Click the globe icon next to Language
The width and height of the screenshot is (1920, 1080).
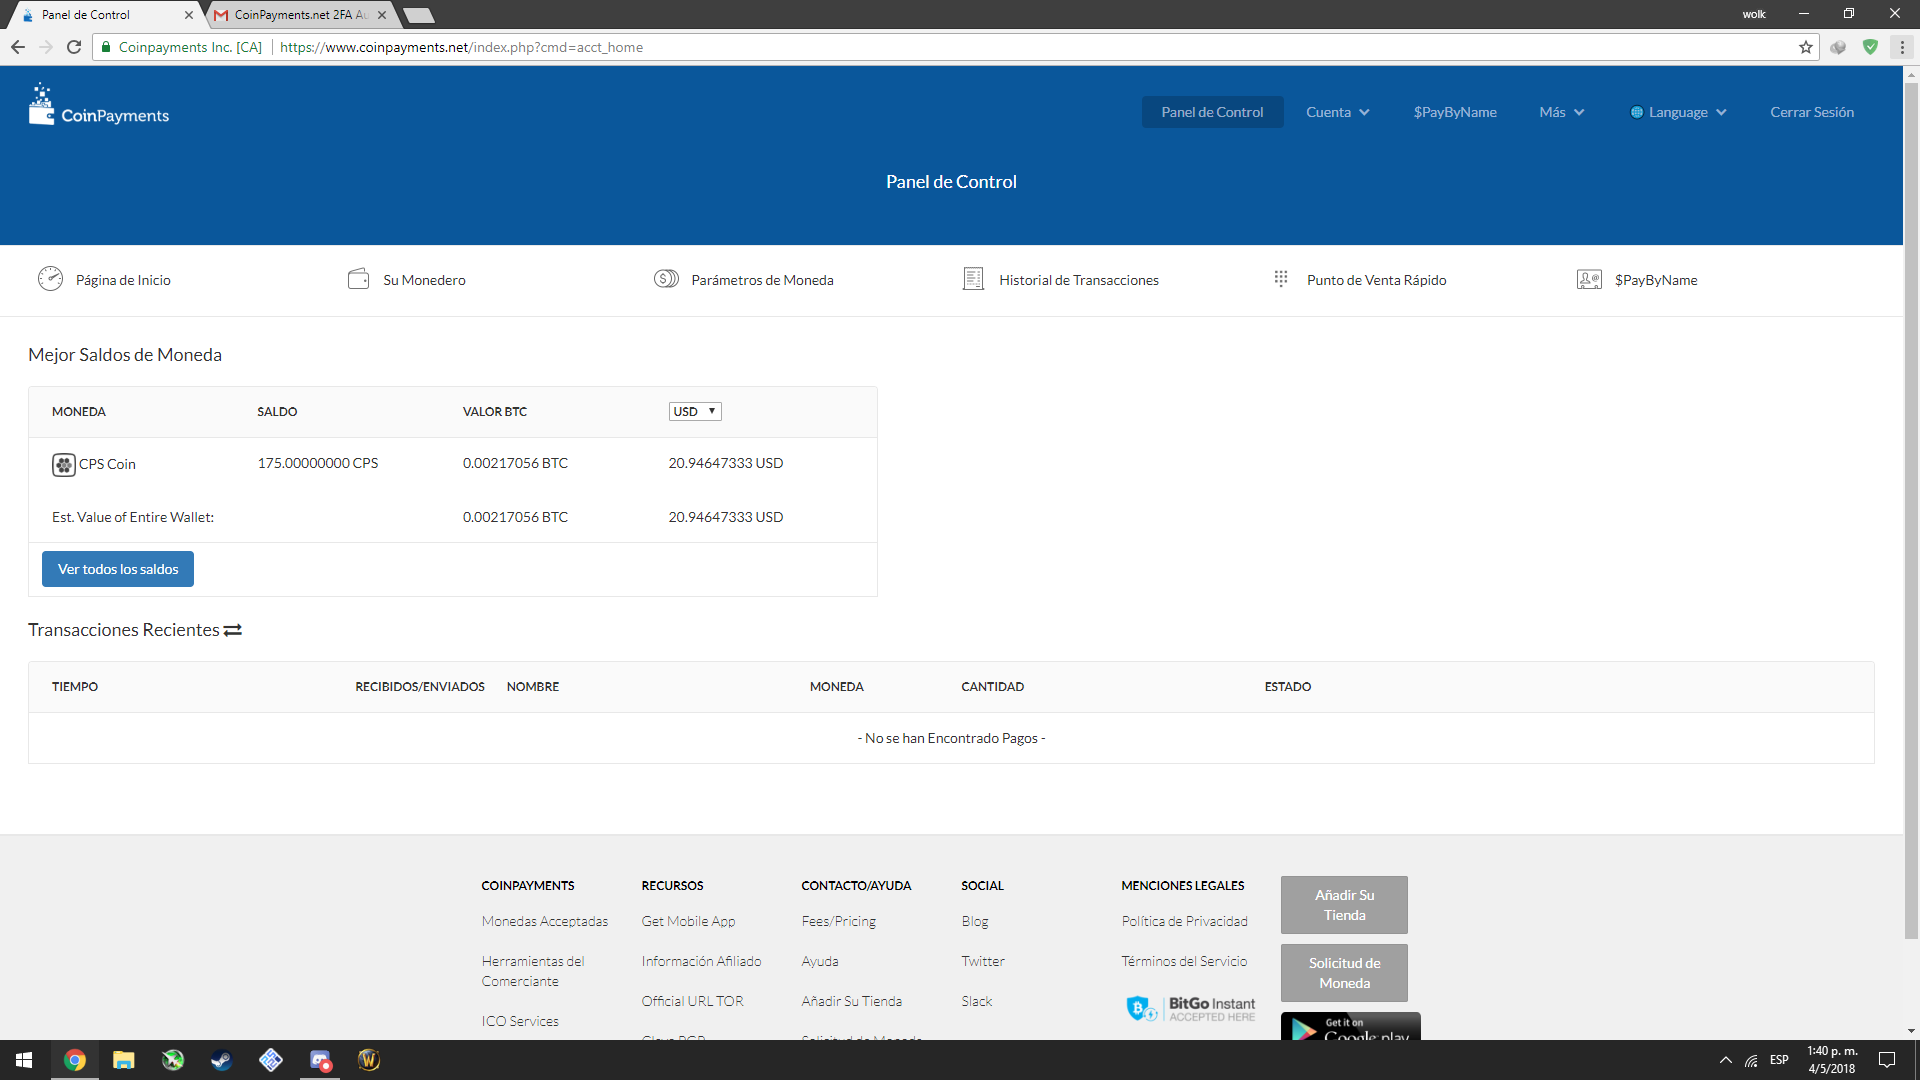[1637, 112]
